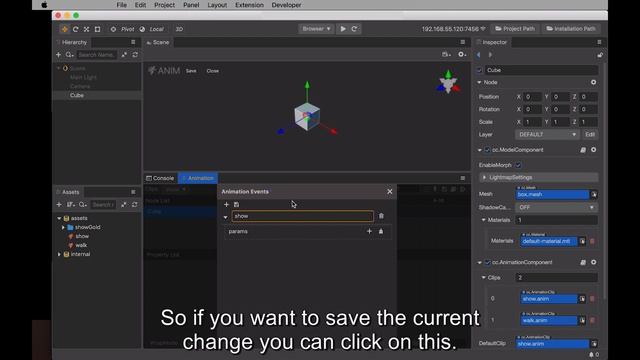Select the rect transform tool
Screen dimensions: 640x360
coord(98,29)
